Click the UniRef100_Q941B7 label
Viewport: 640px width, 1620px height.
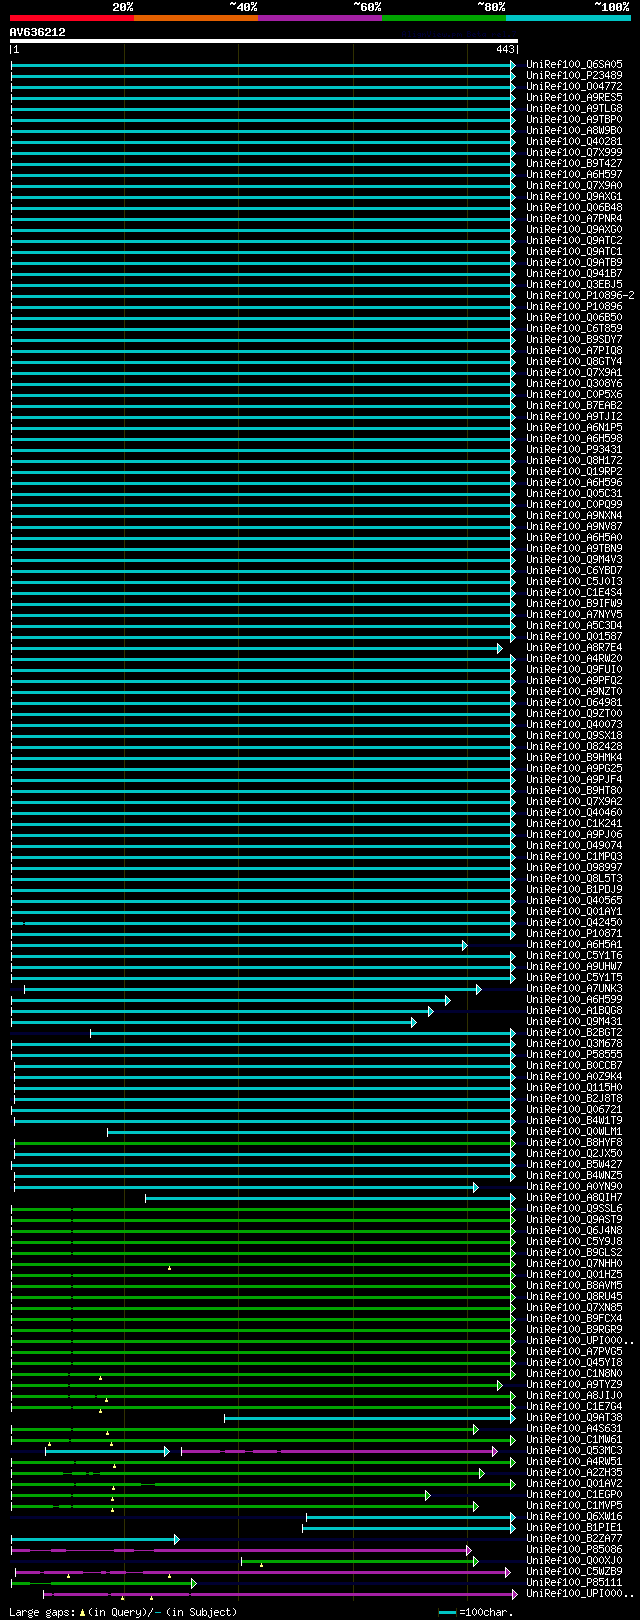coord(574,274)
